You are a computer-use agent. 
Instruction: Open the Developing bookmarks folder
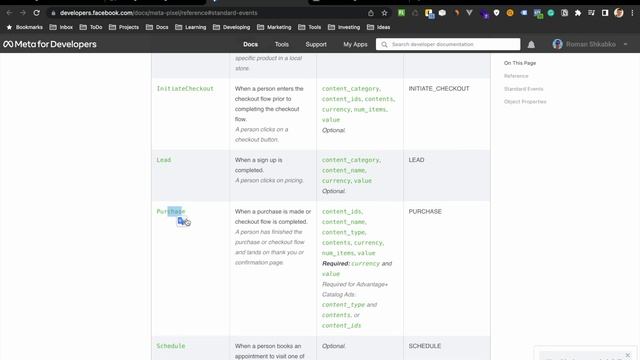pos(231,27)
